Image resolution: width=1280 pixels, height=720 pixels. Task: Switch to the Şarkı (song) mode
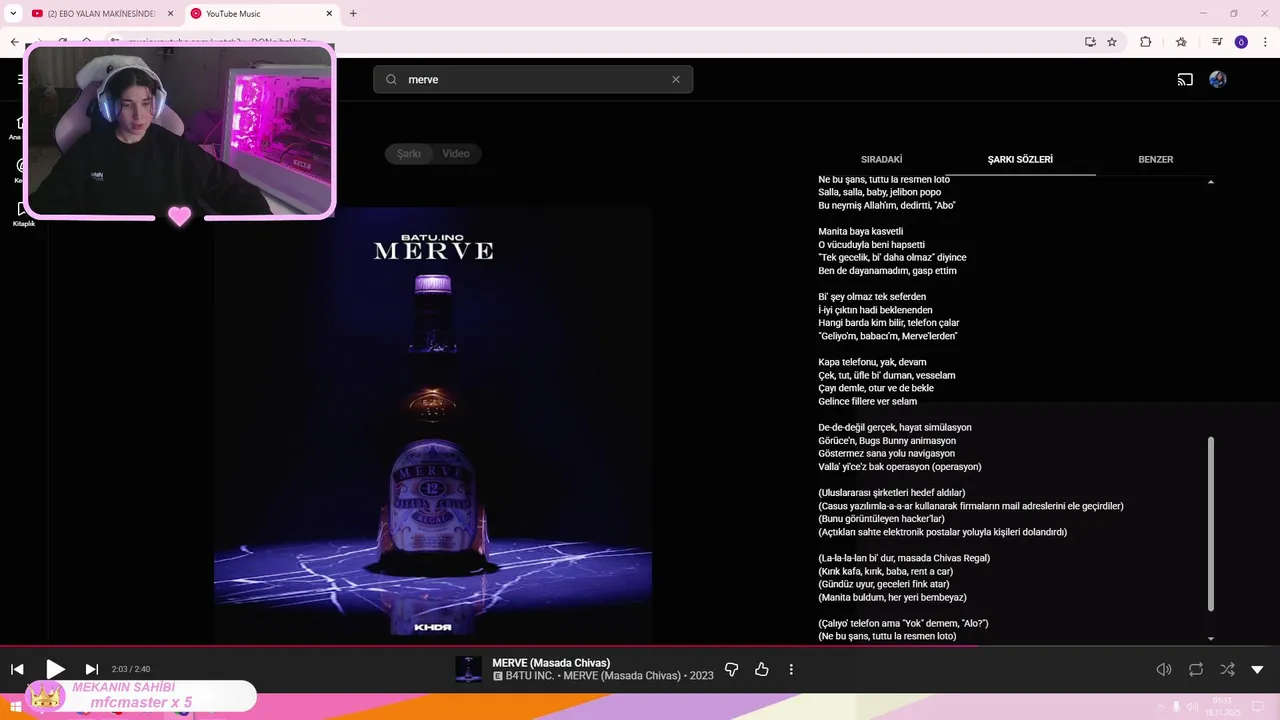point(409,153)
